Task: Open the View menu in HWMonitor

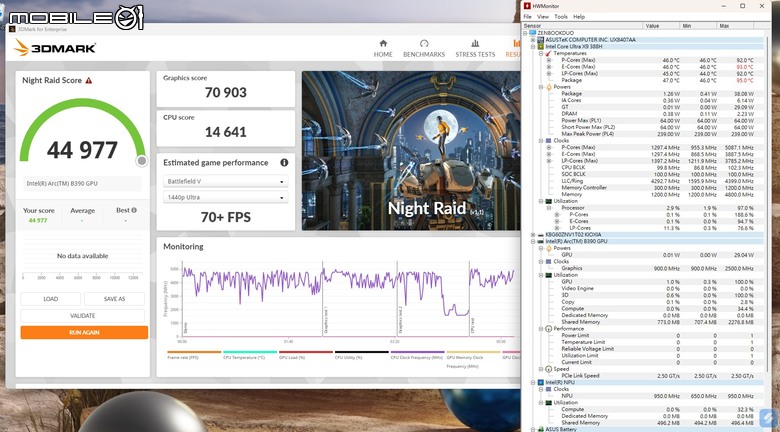Action: (x=543, y=16)
